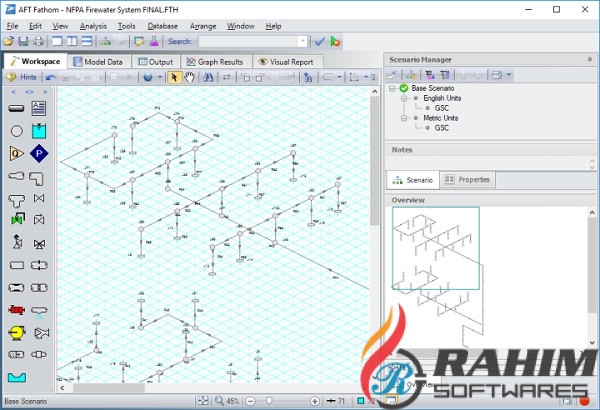Click zoom-in plus button in status bar
This screenshot has height=410, width=600.
tap(315, 401)
